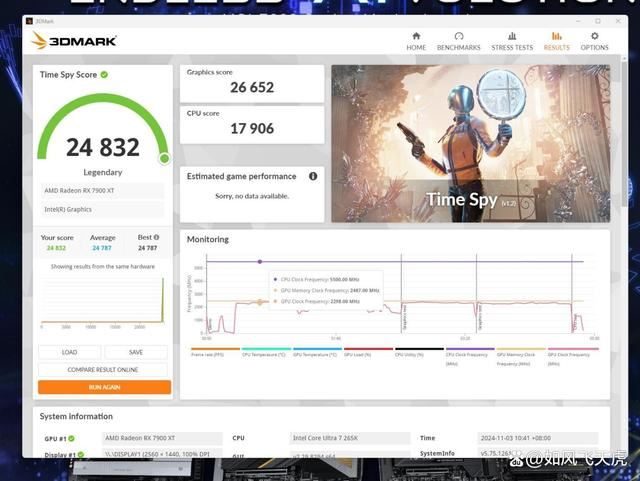The image size is (640, 481).
Task: Click the purple marker dot on the CPU clock line
Action: tap(260, 262)
